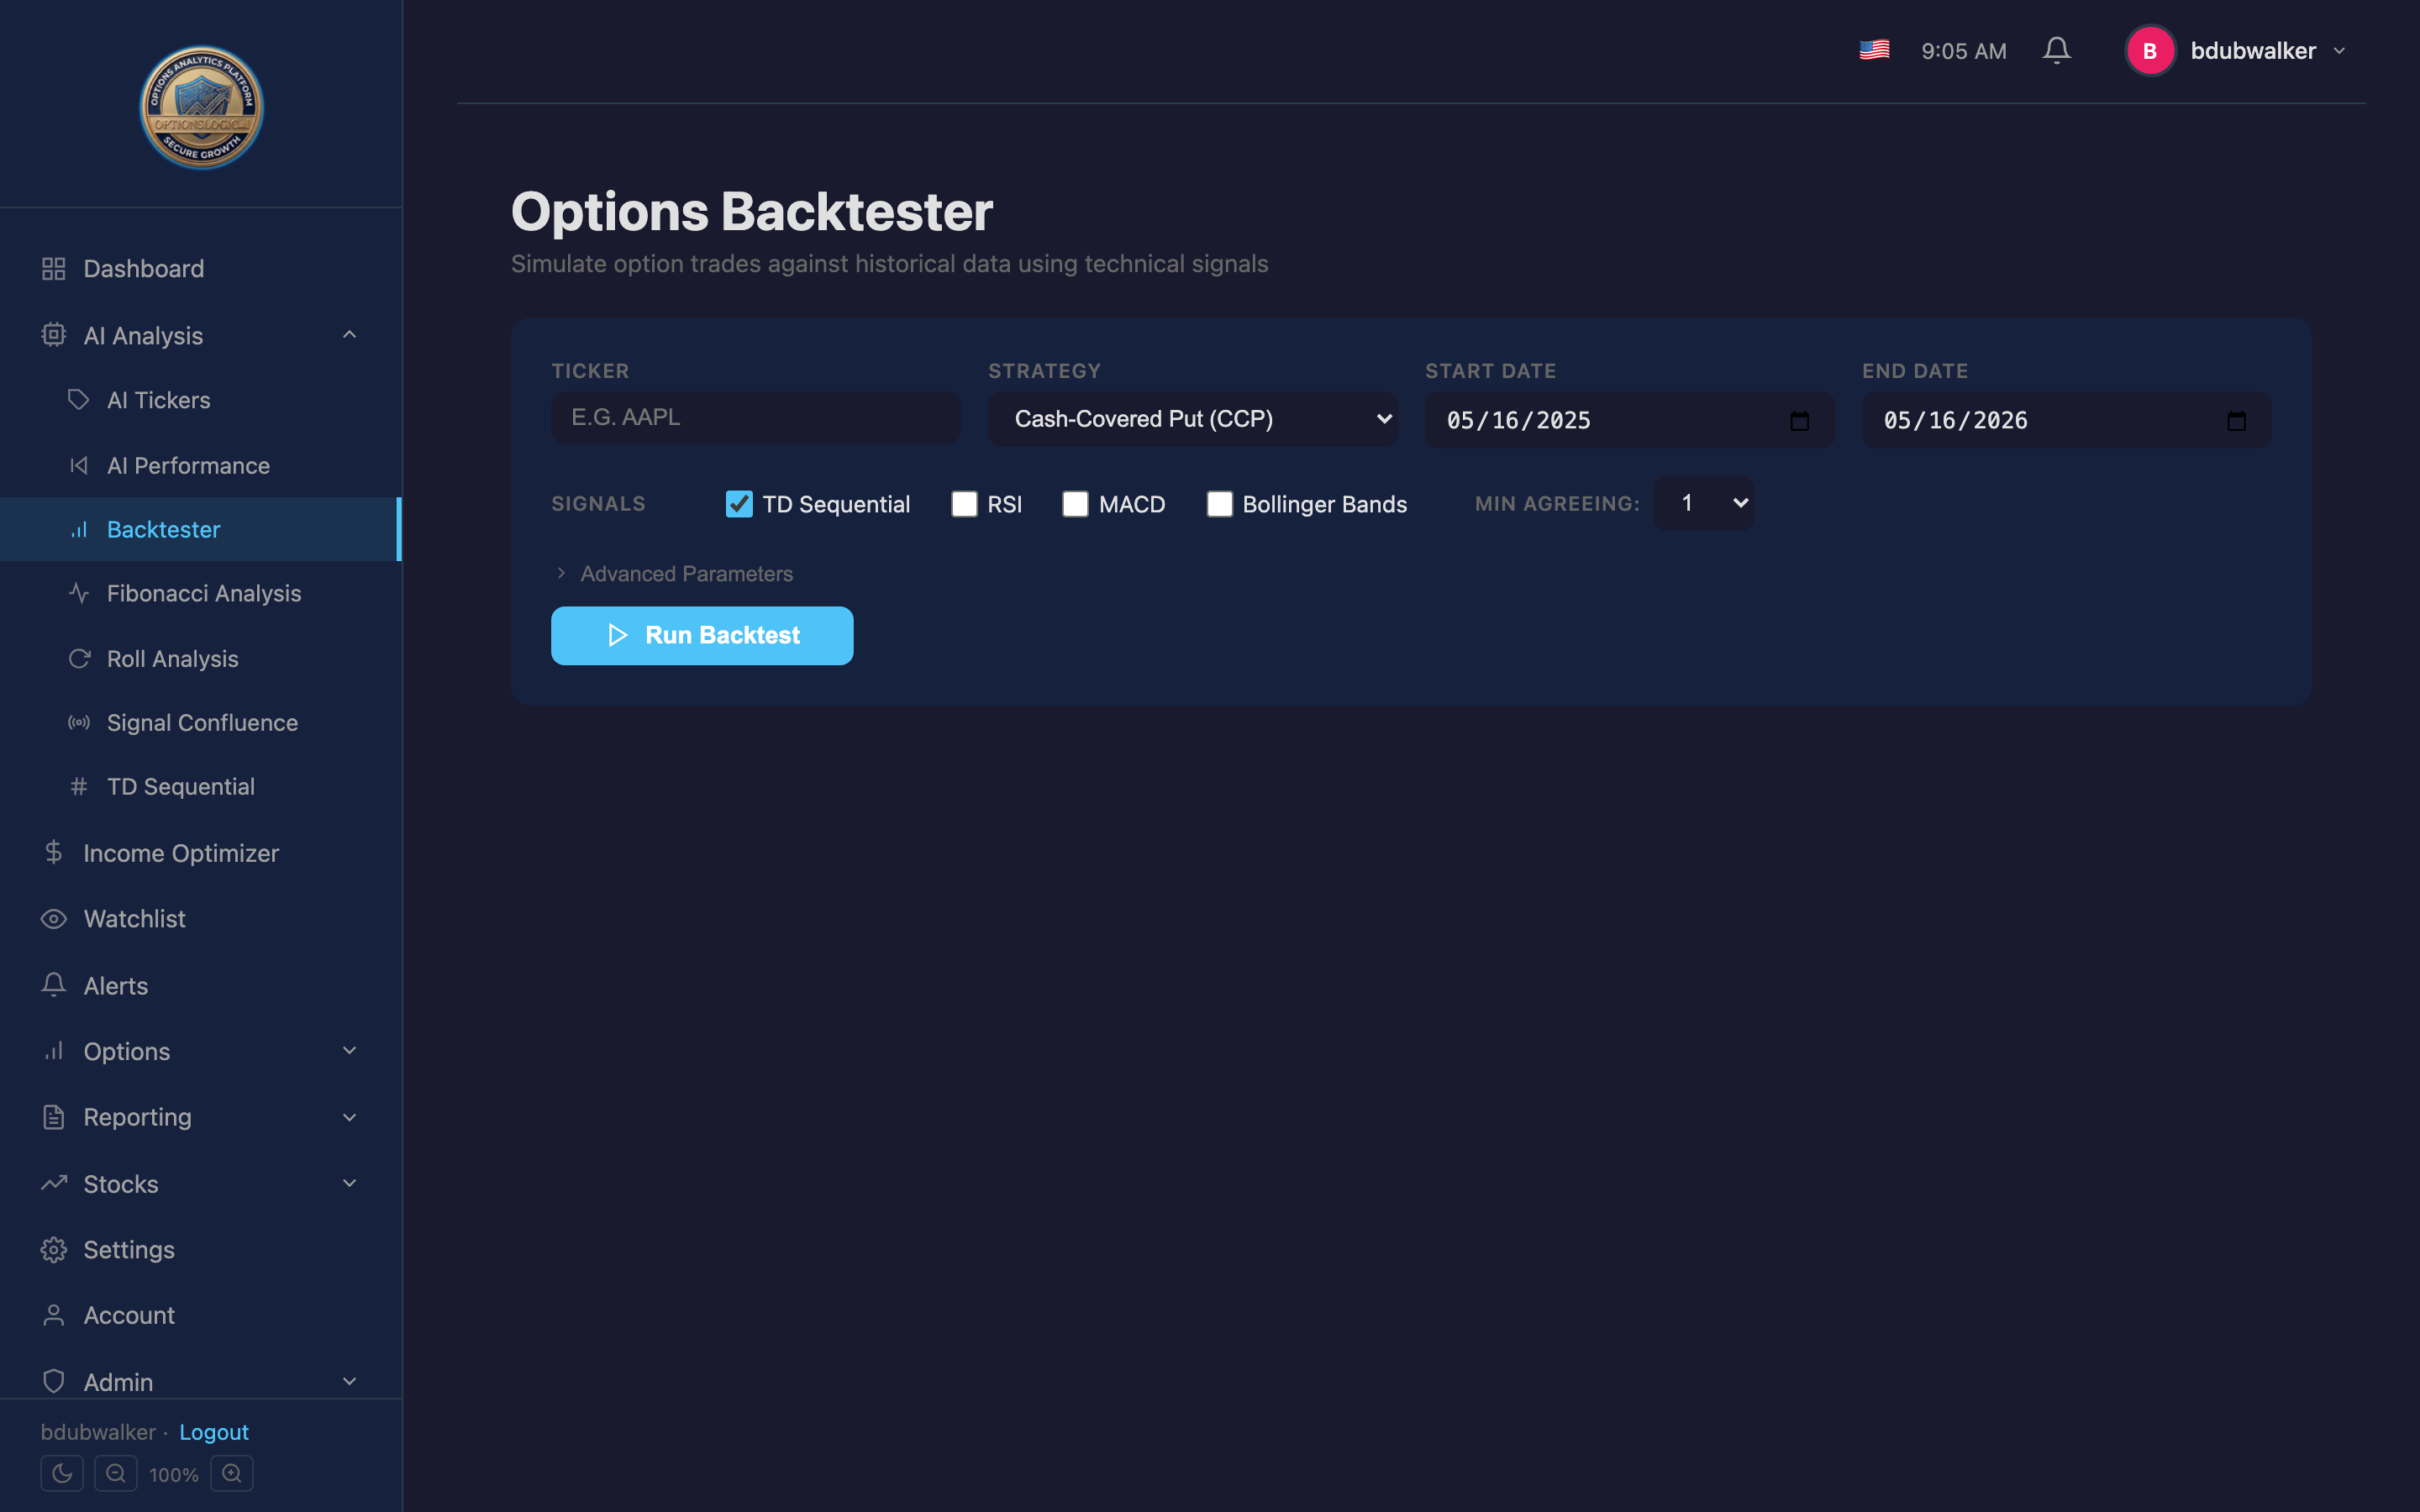Open Income Optimizer page

click(200, 852)
